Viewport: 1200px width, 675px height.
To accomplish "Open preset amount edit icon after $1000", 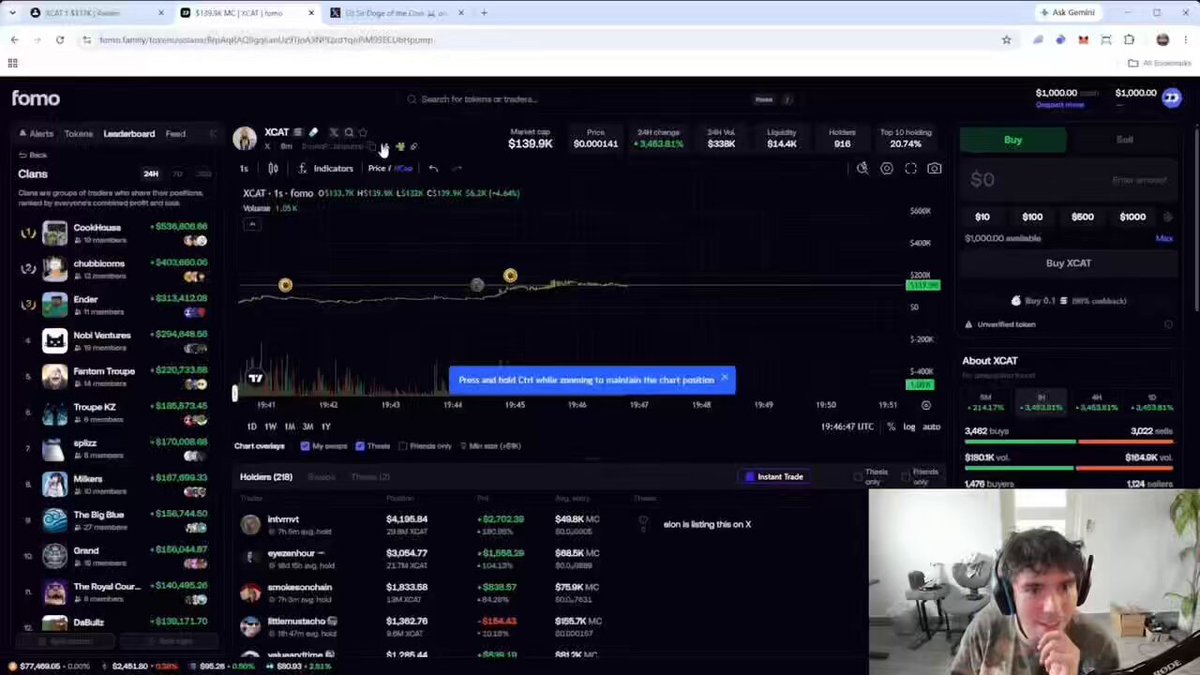I will 1168,217.
